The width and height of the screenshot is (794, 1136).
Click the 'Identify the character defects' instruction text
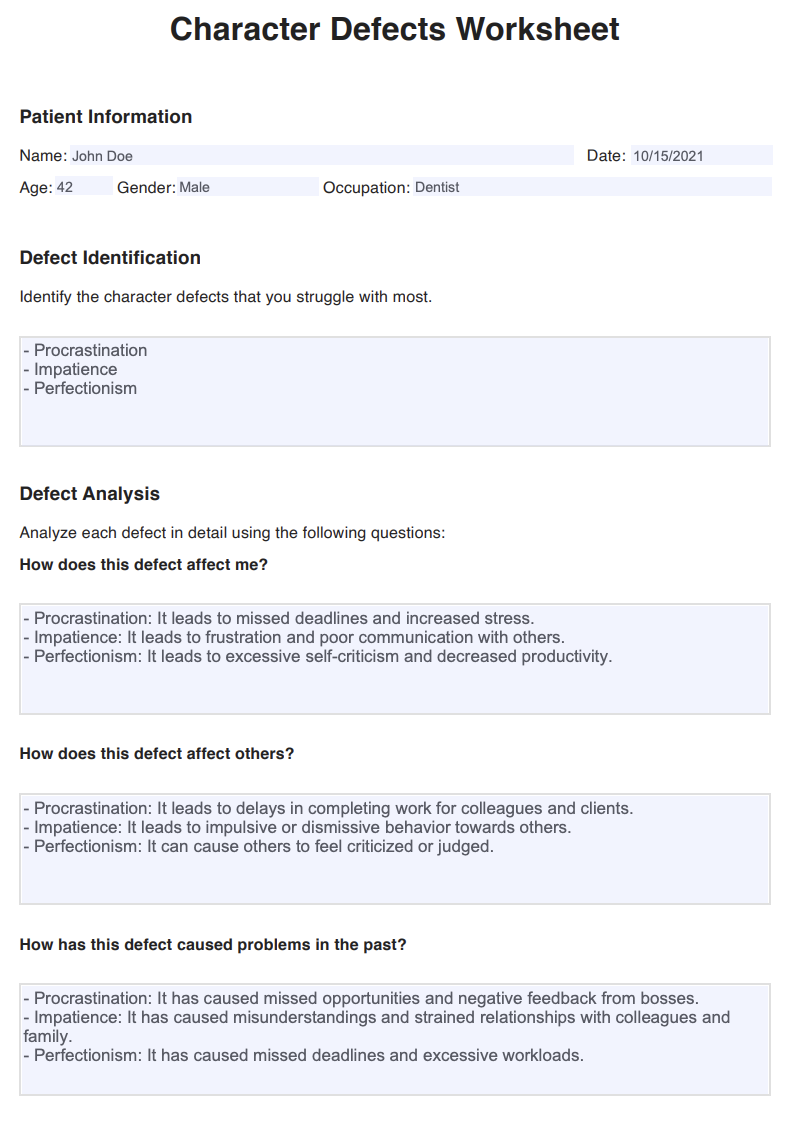[226, 297]
